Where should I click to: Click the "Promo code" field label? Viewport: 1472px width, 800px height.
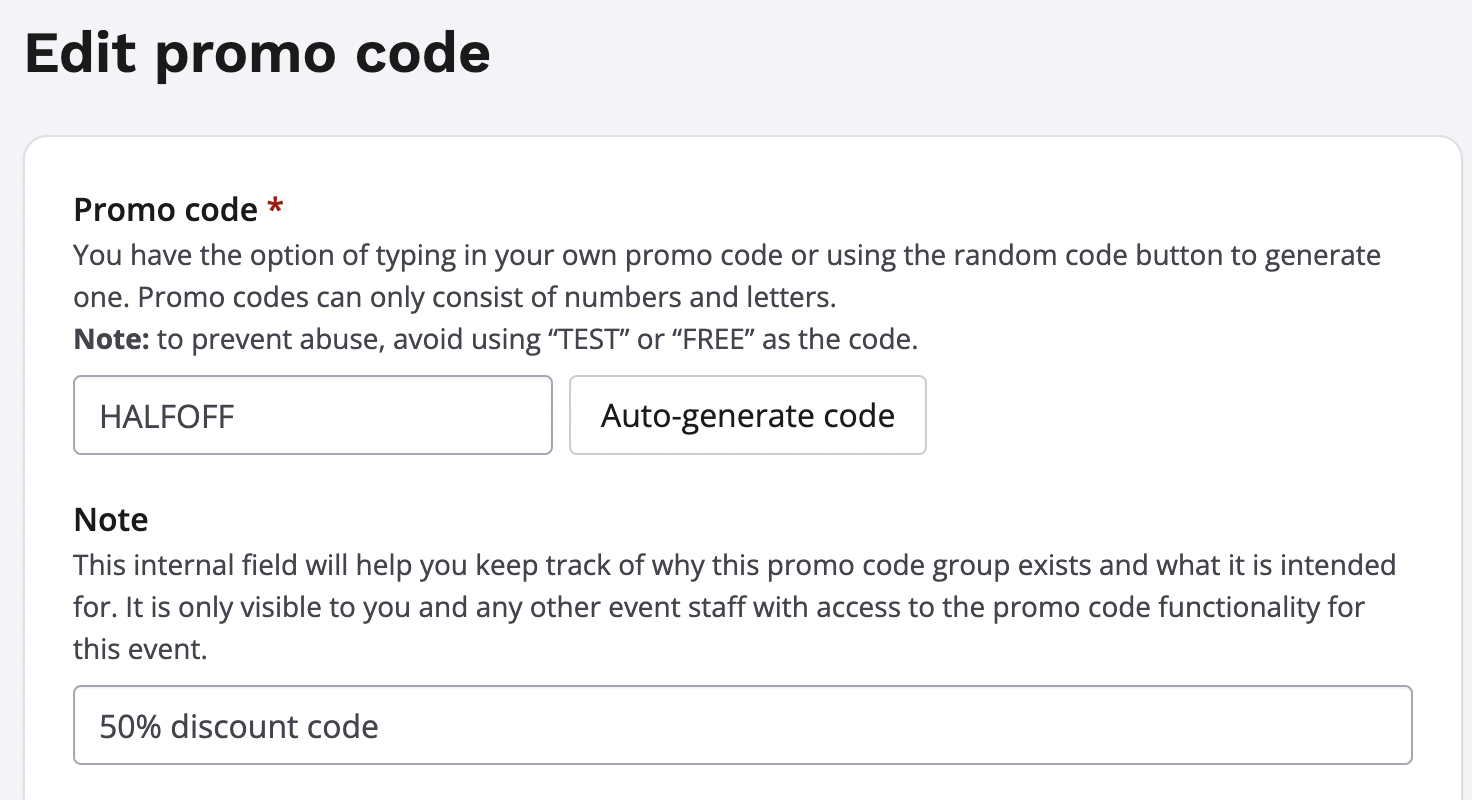pos(166,210)
